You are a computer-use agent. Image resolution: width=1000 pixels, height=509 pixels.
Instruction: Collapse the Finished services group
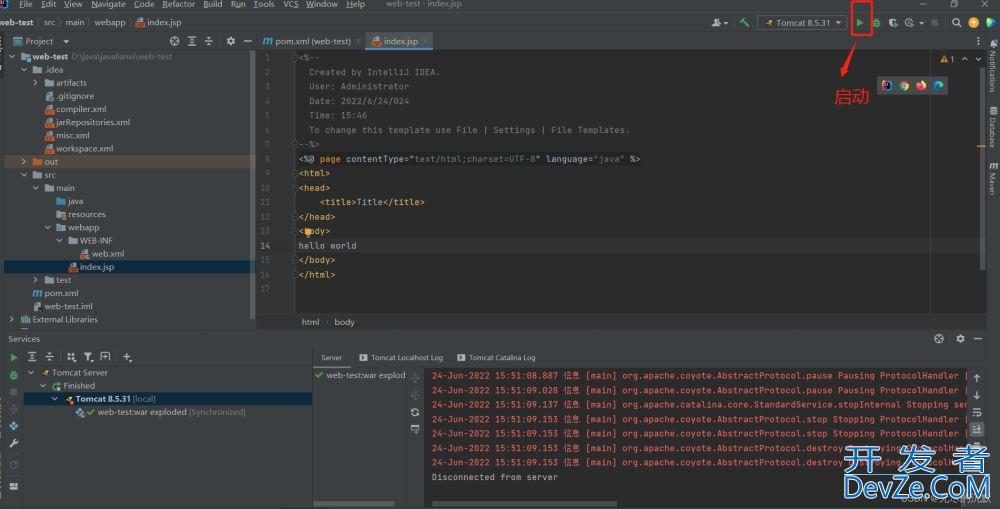point(43,386)
